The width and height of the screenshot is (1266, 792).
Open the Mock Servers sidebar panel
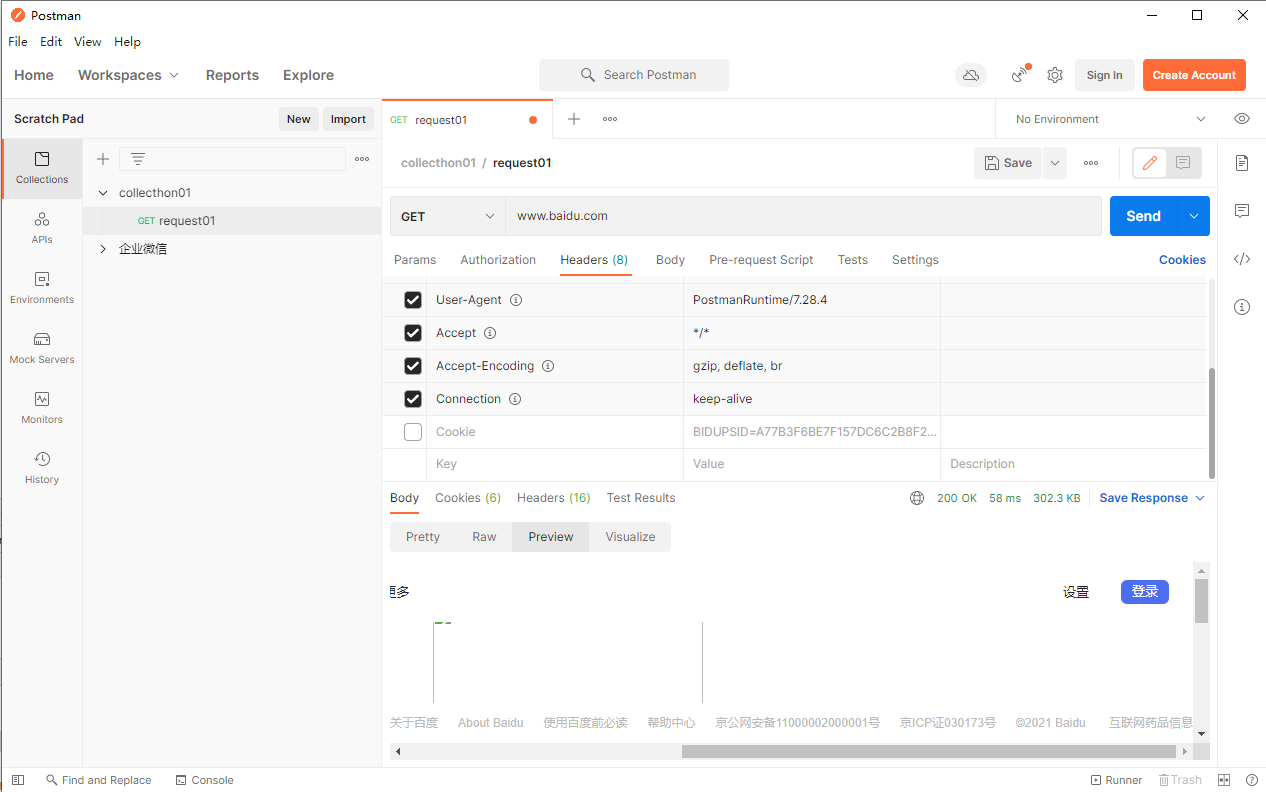tap(42, 348)
